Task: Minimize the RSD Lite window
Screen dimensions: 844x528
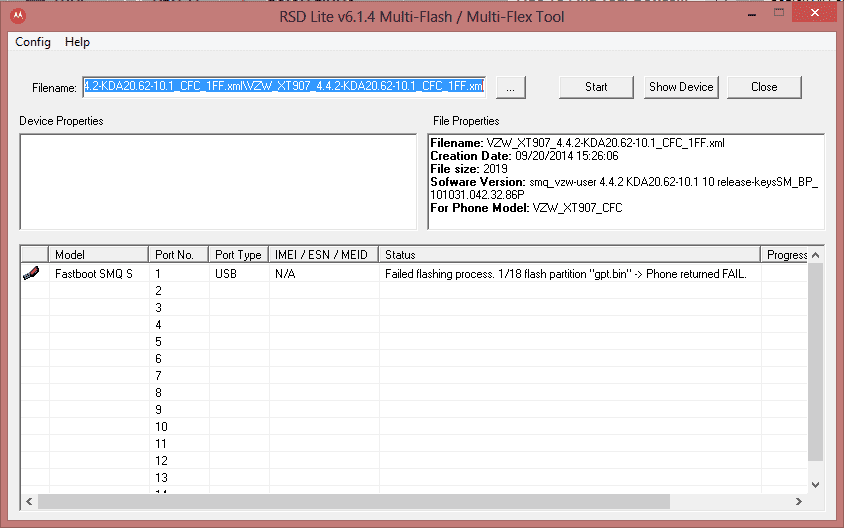Action: 752,14
